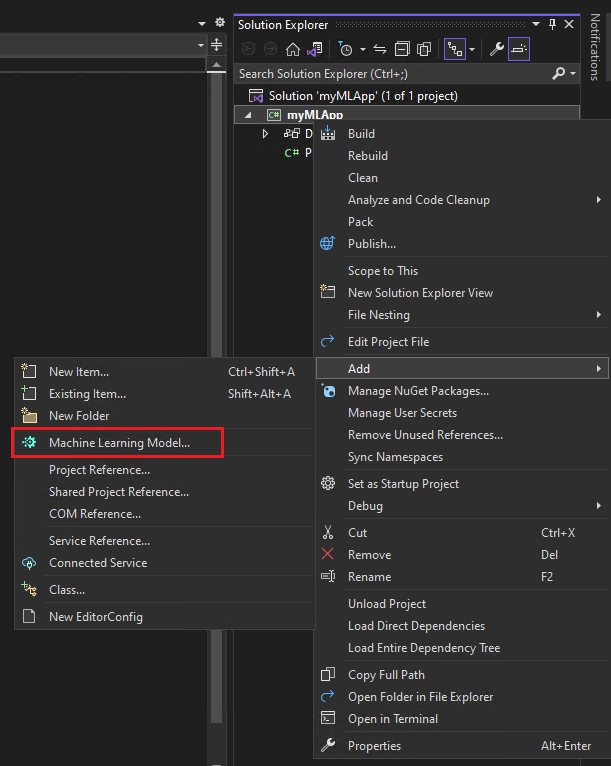Viewport: 611px width, 766px height.
Task: Open dropdown beside the tree view icon
Action: coord(472,50)
